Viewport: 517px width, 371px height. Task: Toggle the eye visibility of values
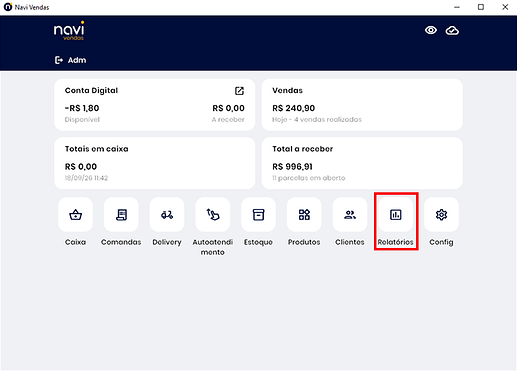pyautogui.click(x=431, y=30)
